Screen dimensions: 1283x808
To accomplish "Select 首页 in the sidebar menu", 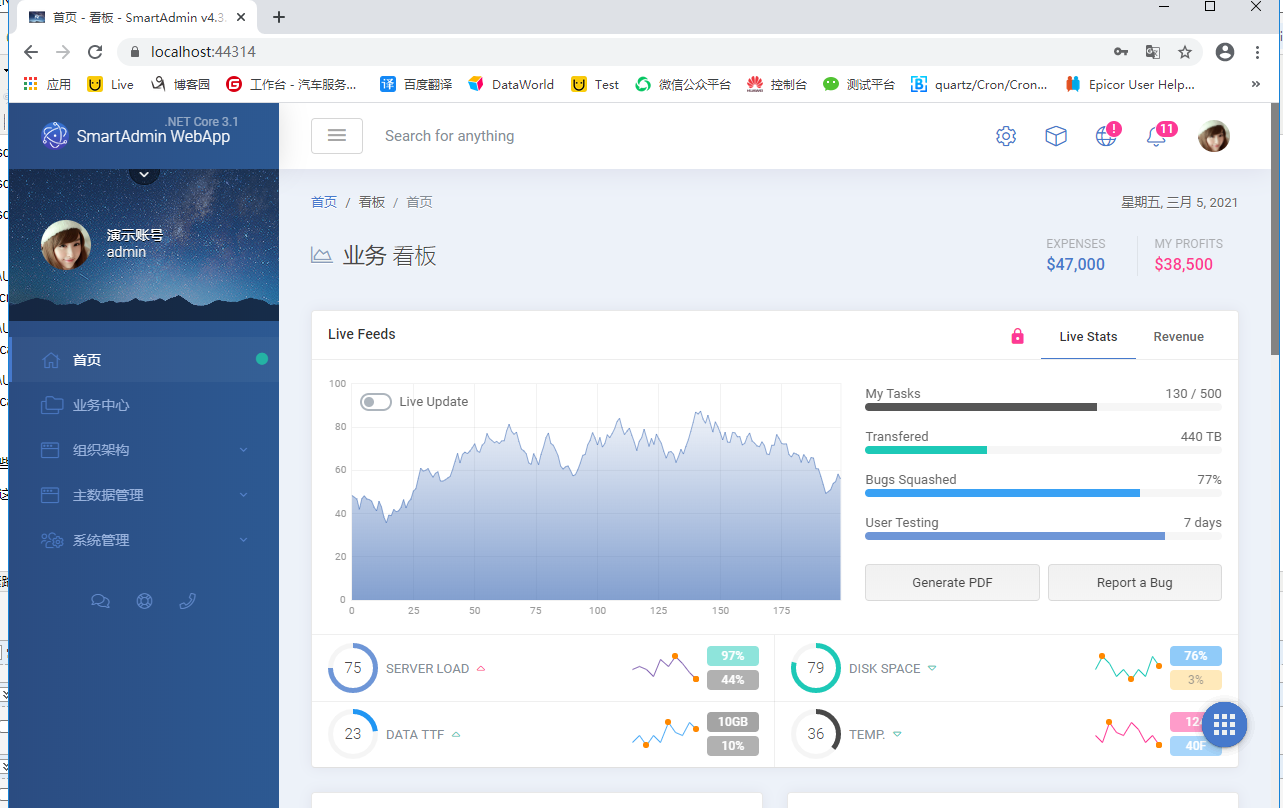I will click(144, 360).
